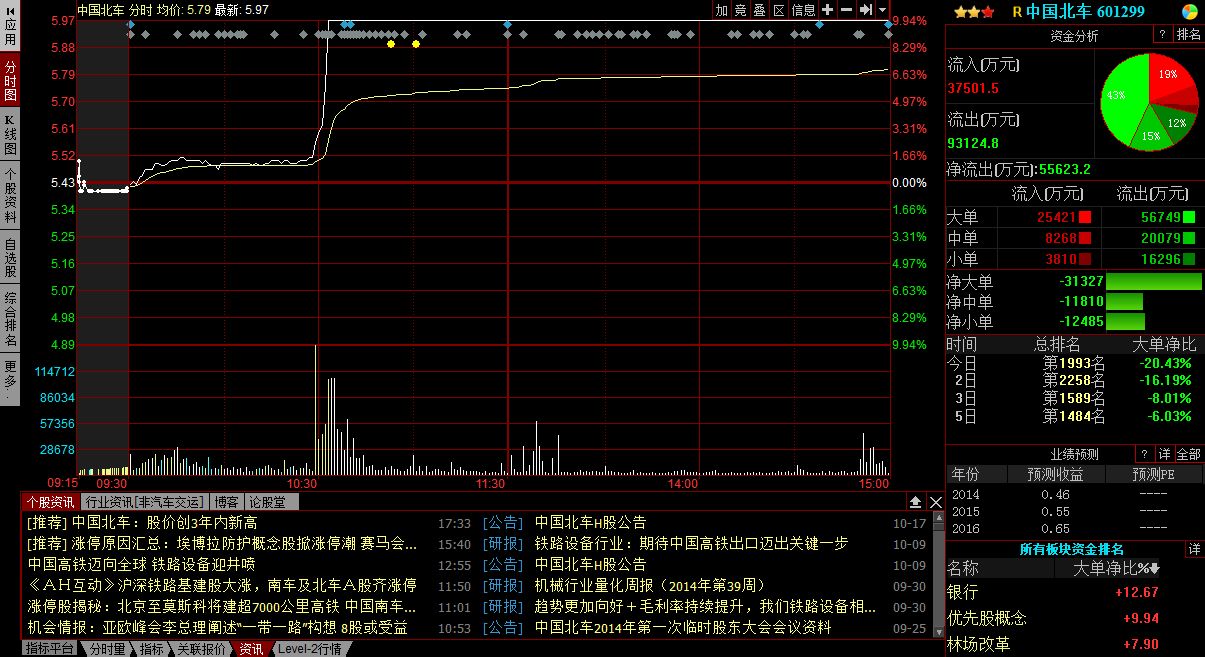Screen dimensions: 1205x657
Task: Open news 中国北车：股价创3年内新高
Action: point(143,522)
